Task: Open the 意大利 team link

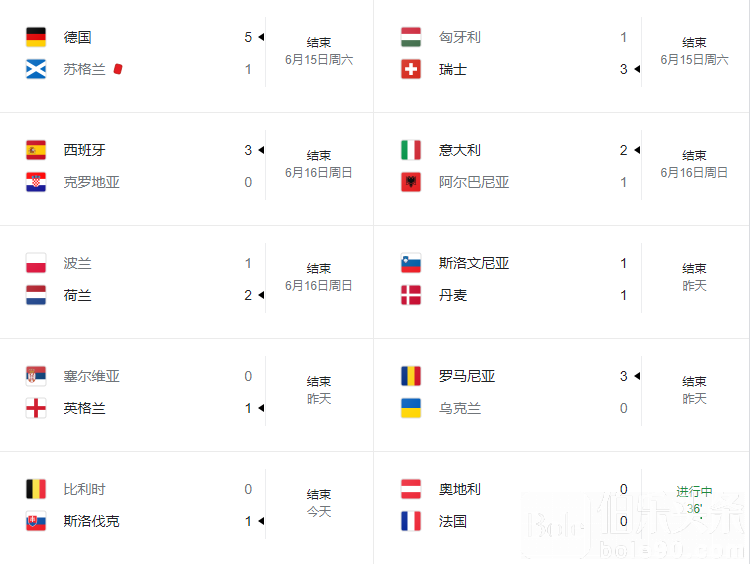Action: pyautogui.click(x=460, y=150)
